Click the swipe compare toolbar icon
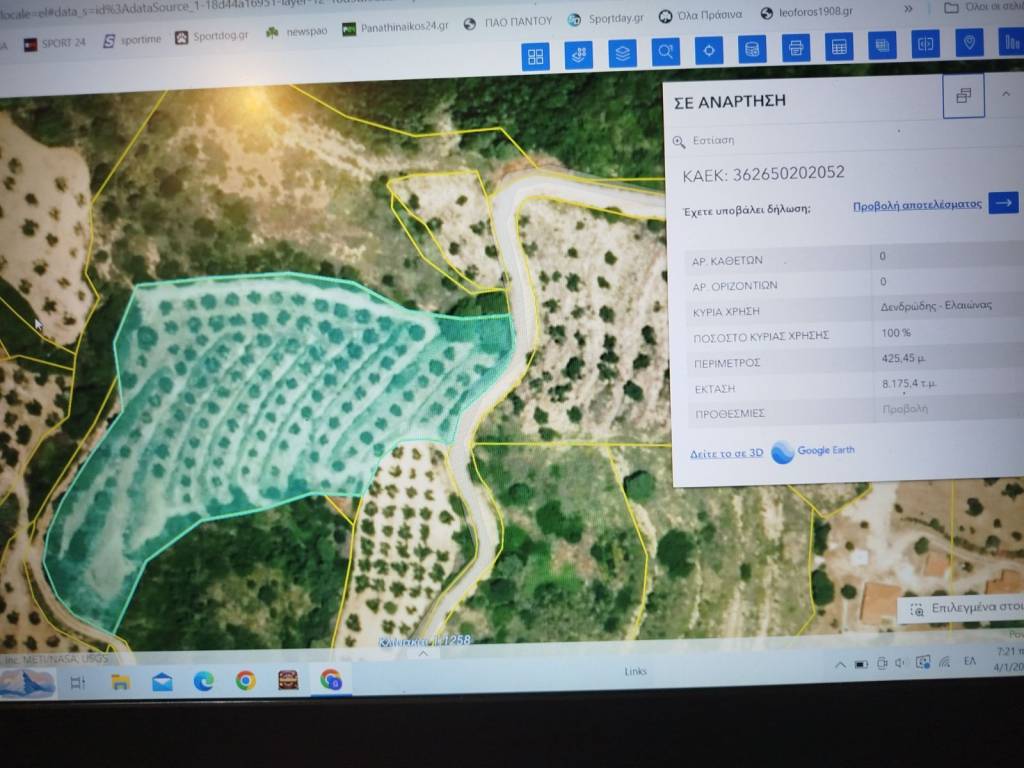 926,44
